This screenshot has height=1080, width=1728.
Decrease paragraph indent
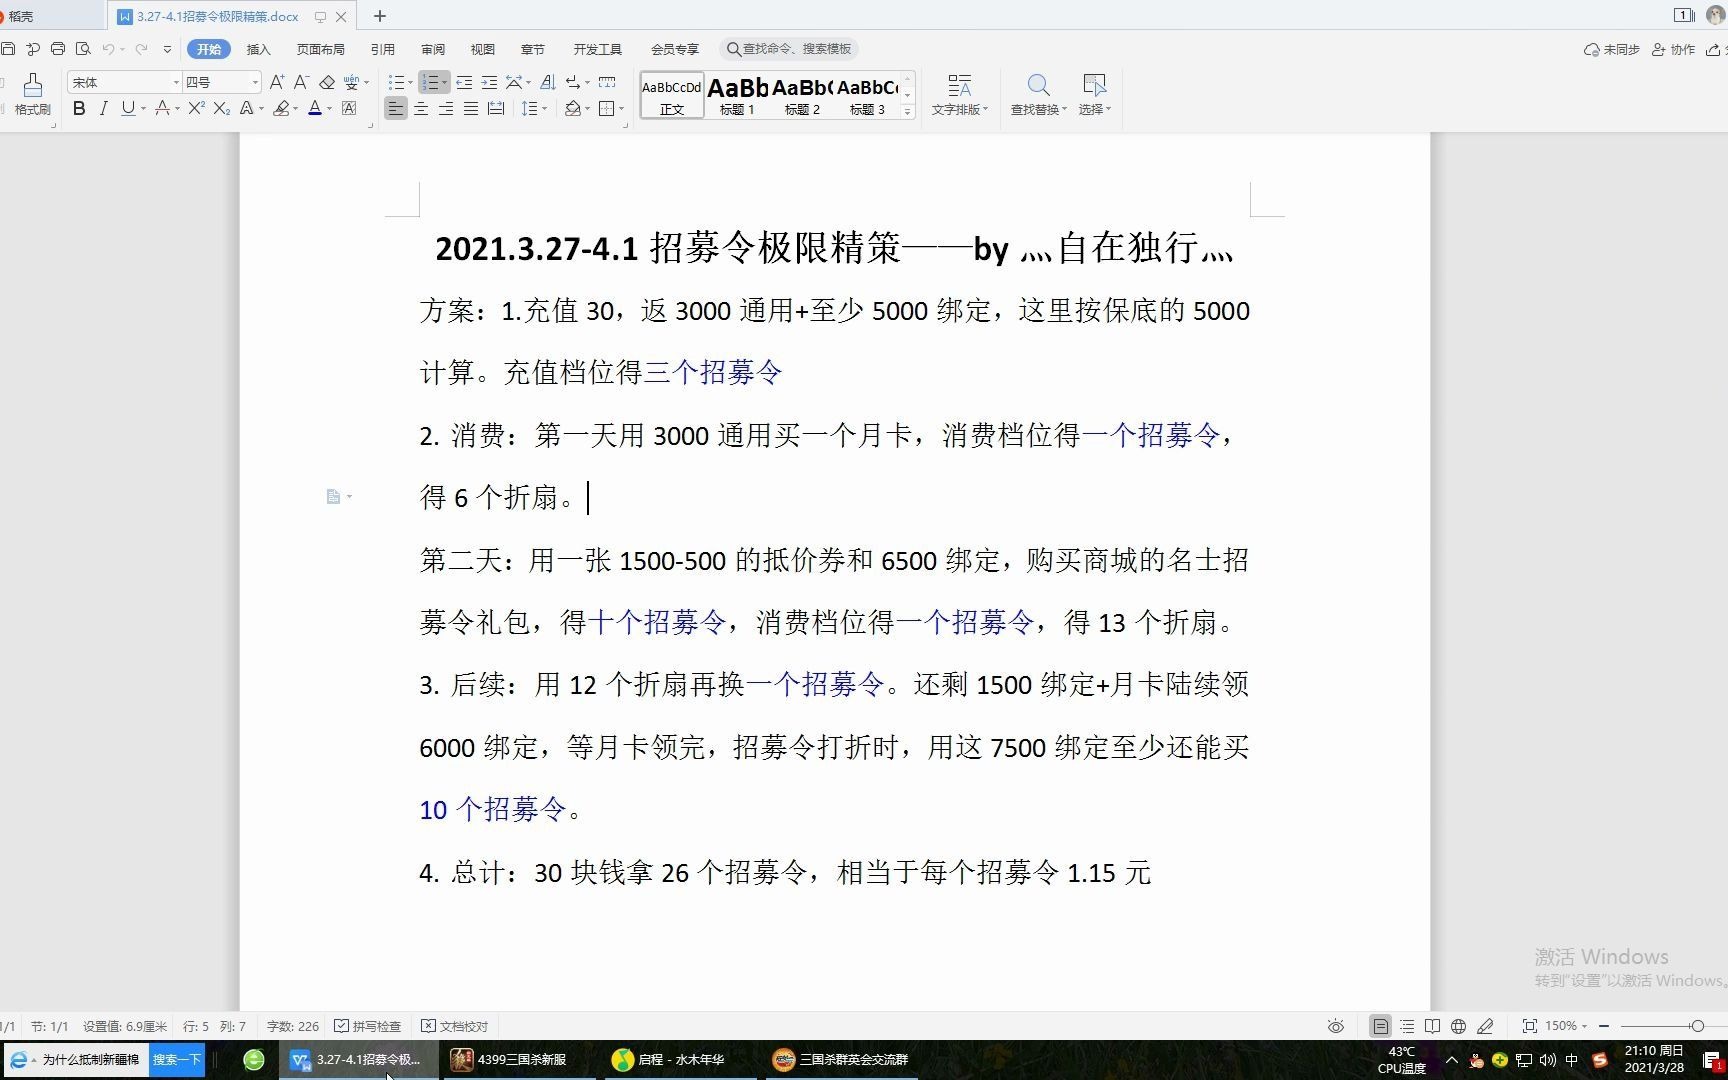coord(464,82)
